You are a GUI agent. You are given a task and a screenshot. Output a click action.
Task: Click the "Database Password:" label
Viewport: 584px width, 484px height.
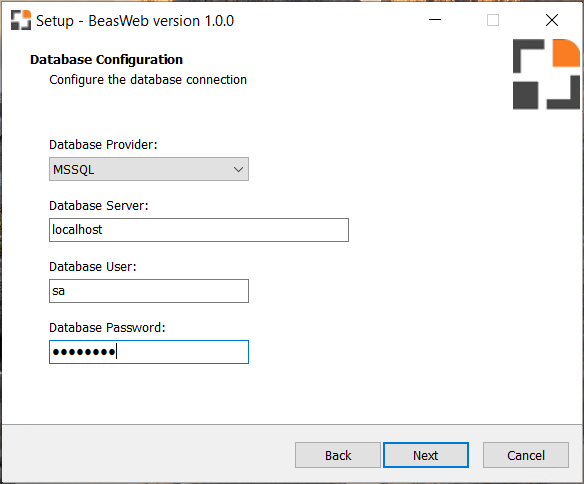pyautogui.click(x=107, y=328)
